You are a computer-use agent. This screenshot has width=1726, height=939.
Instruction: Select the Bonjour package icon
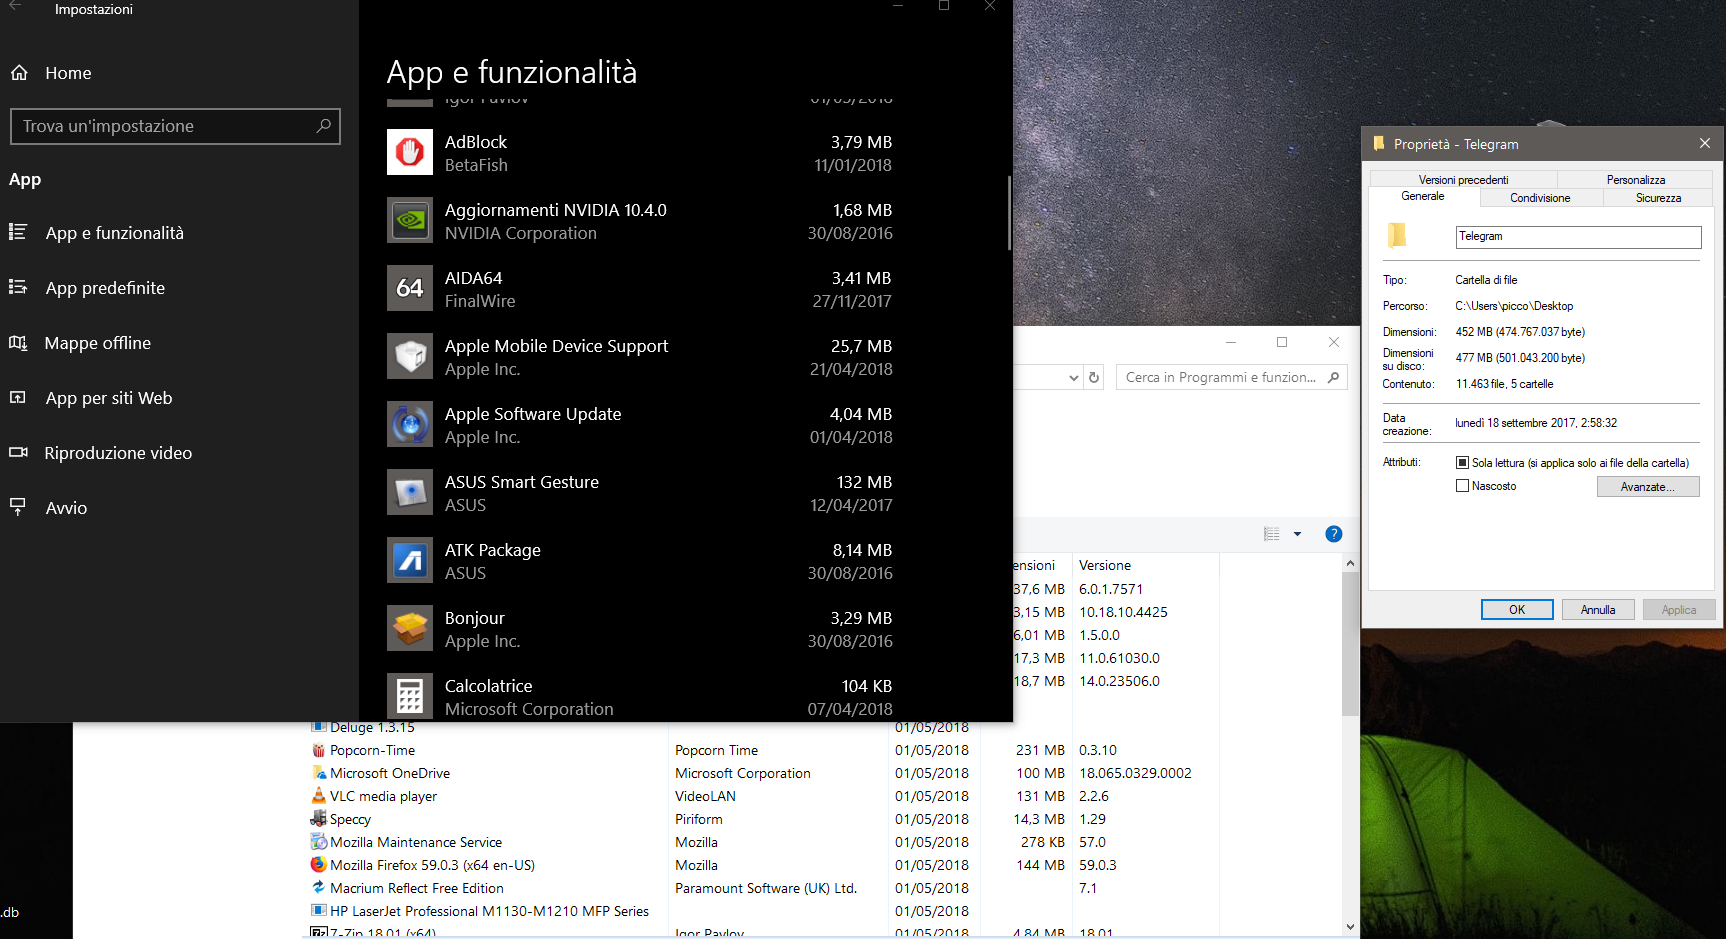tap(410, 628)
